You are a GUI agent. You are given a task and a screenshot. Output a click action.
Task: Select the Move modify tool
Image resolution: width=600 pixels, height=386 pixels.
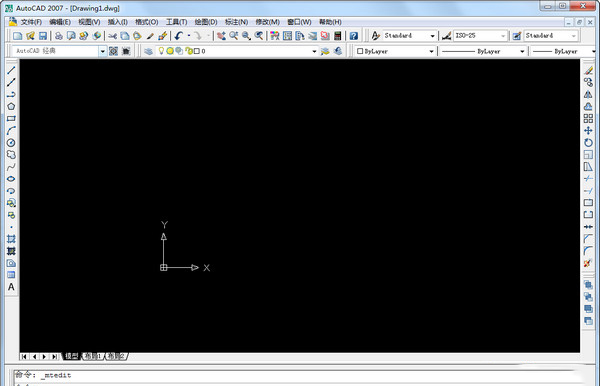(x=589, y=130)
